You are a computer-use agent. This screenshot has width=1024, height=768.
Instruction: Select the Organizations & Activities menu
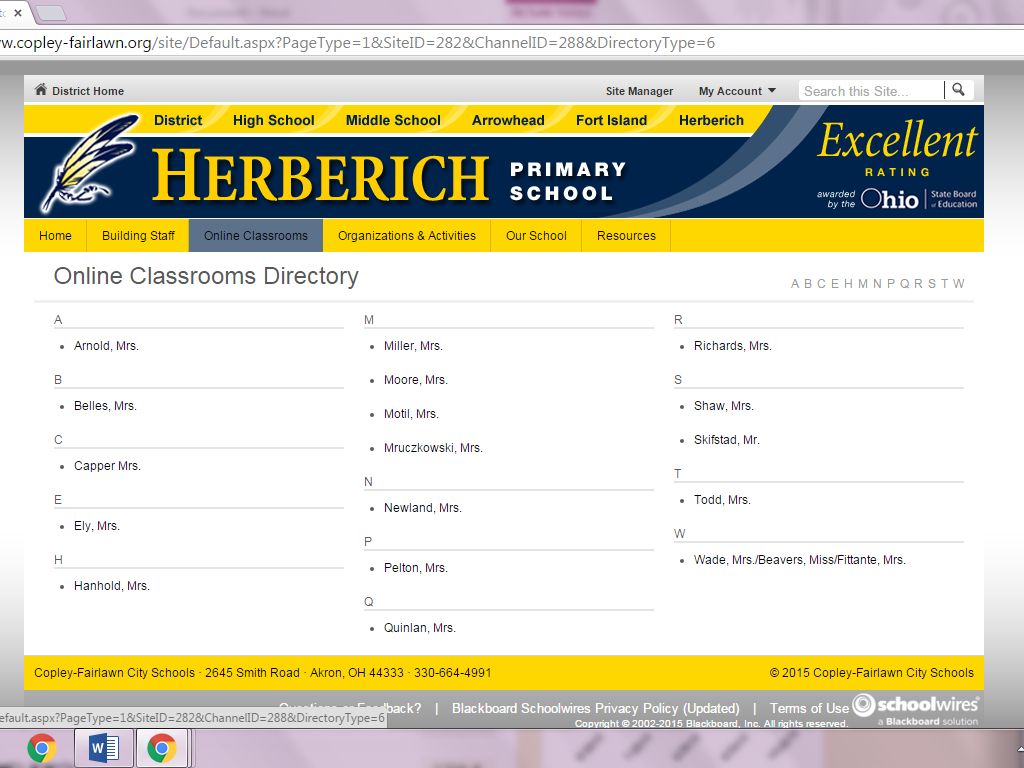407,236
